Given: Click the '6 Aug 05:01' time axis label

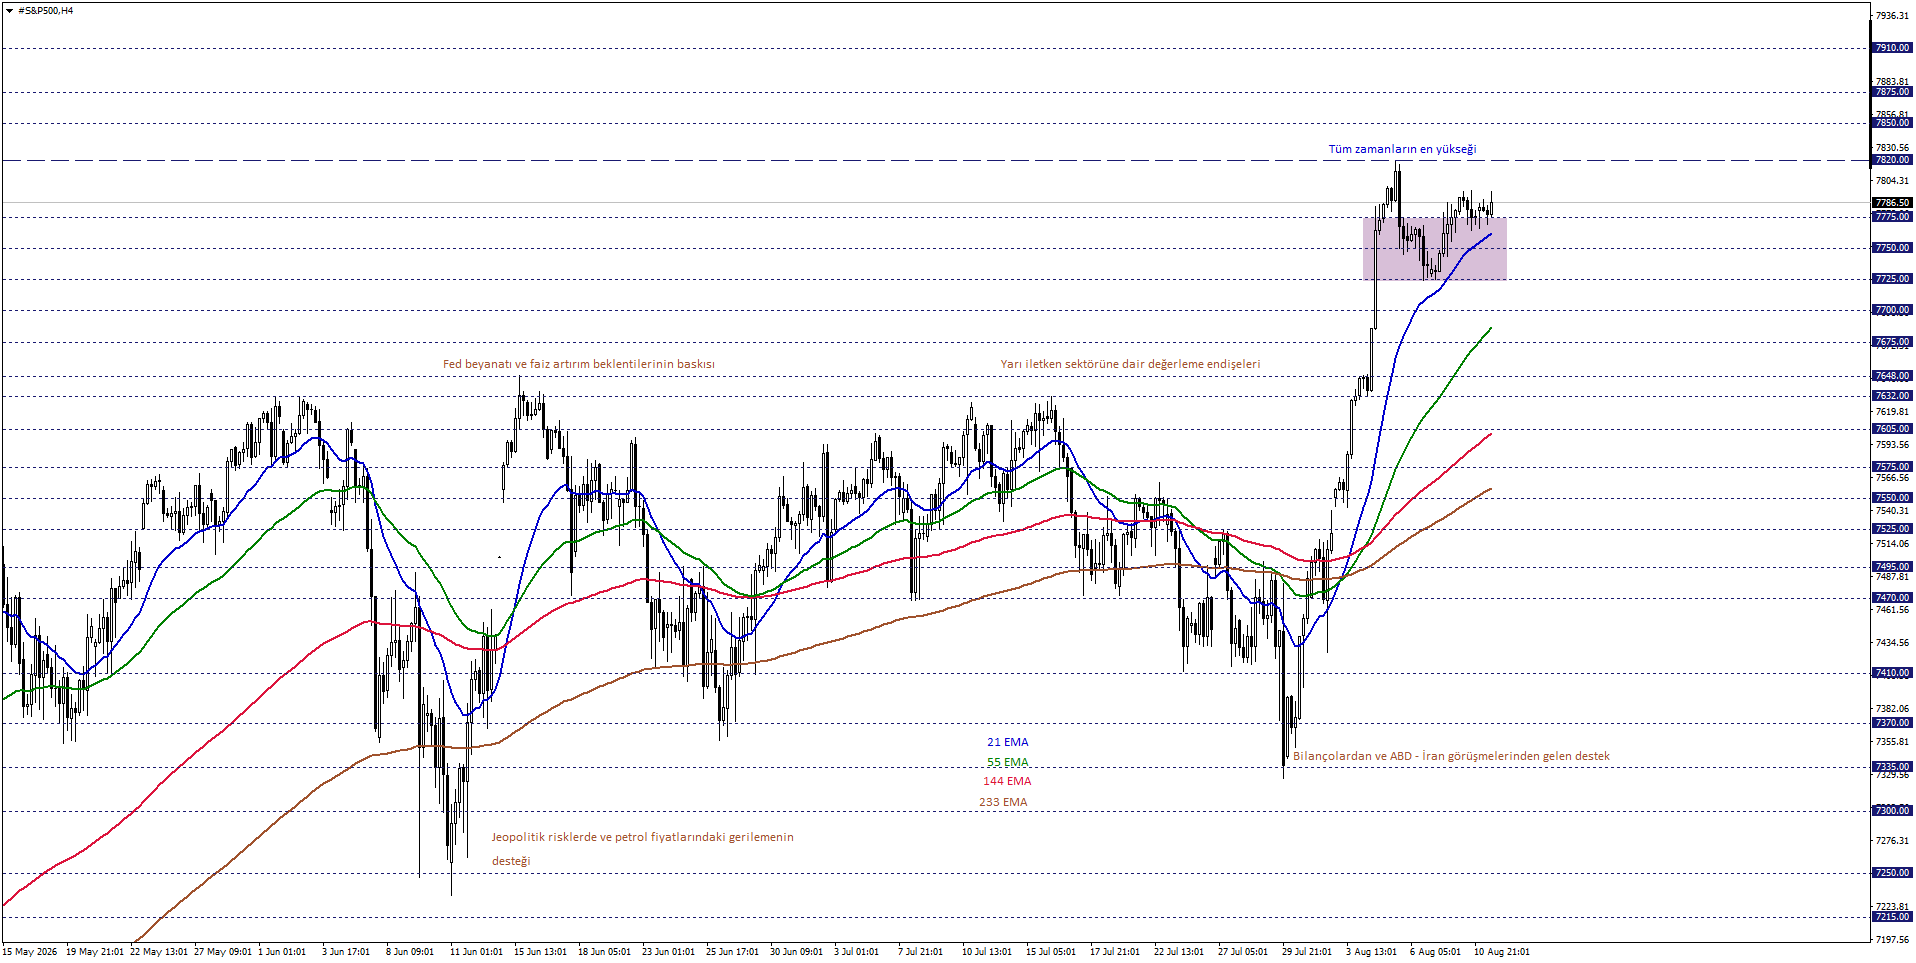Looking at the screenshot, I should point(1435,952).
